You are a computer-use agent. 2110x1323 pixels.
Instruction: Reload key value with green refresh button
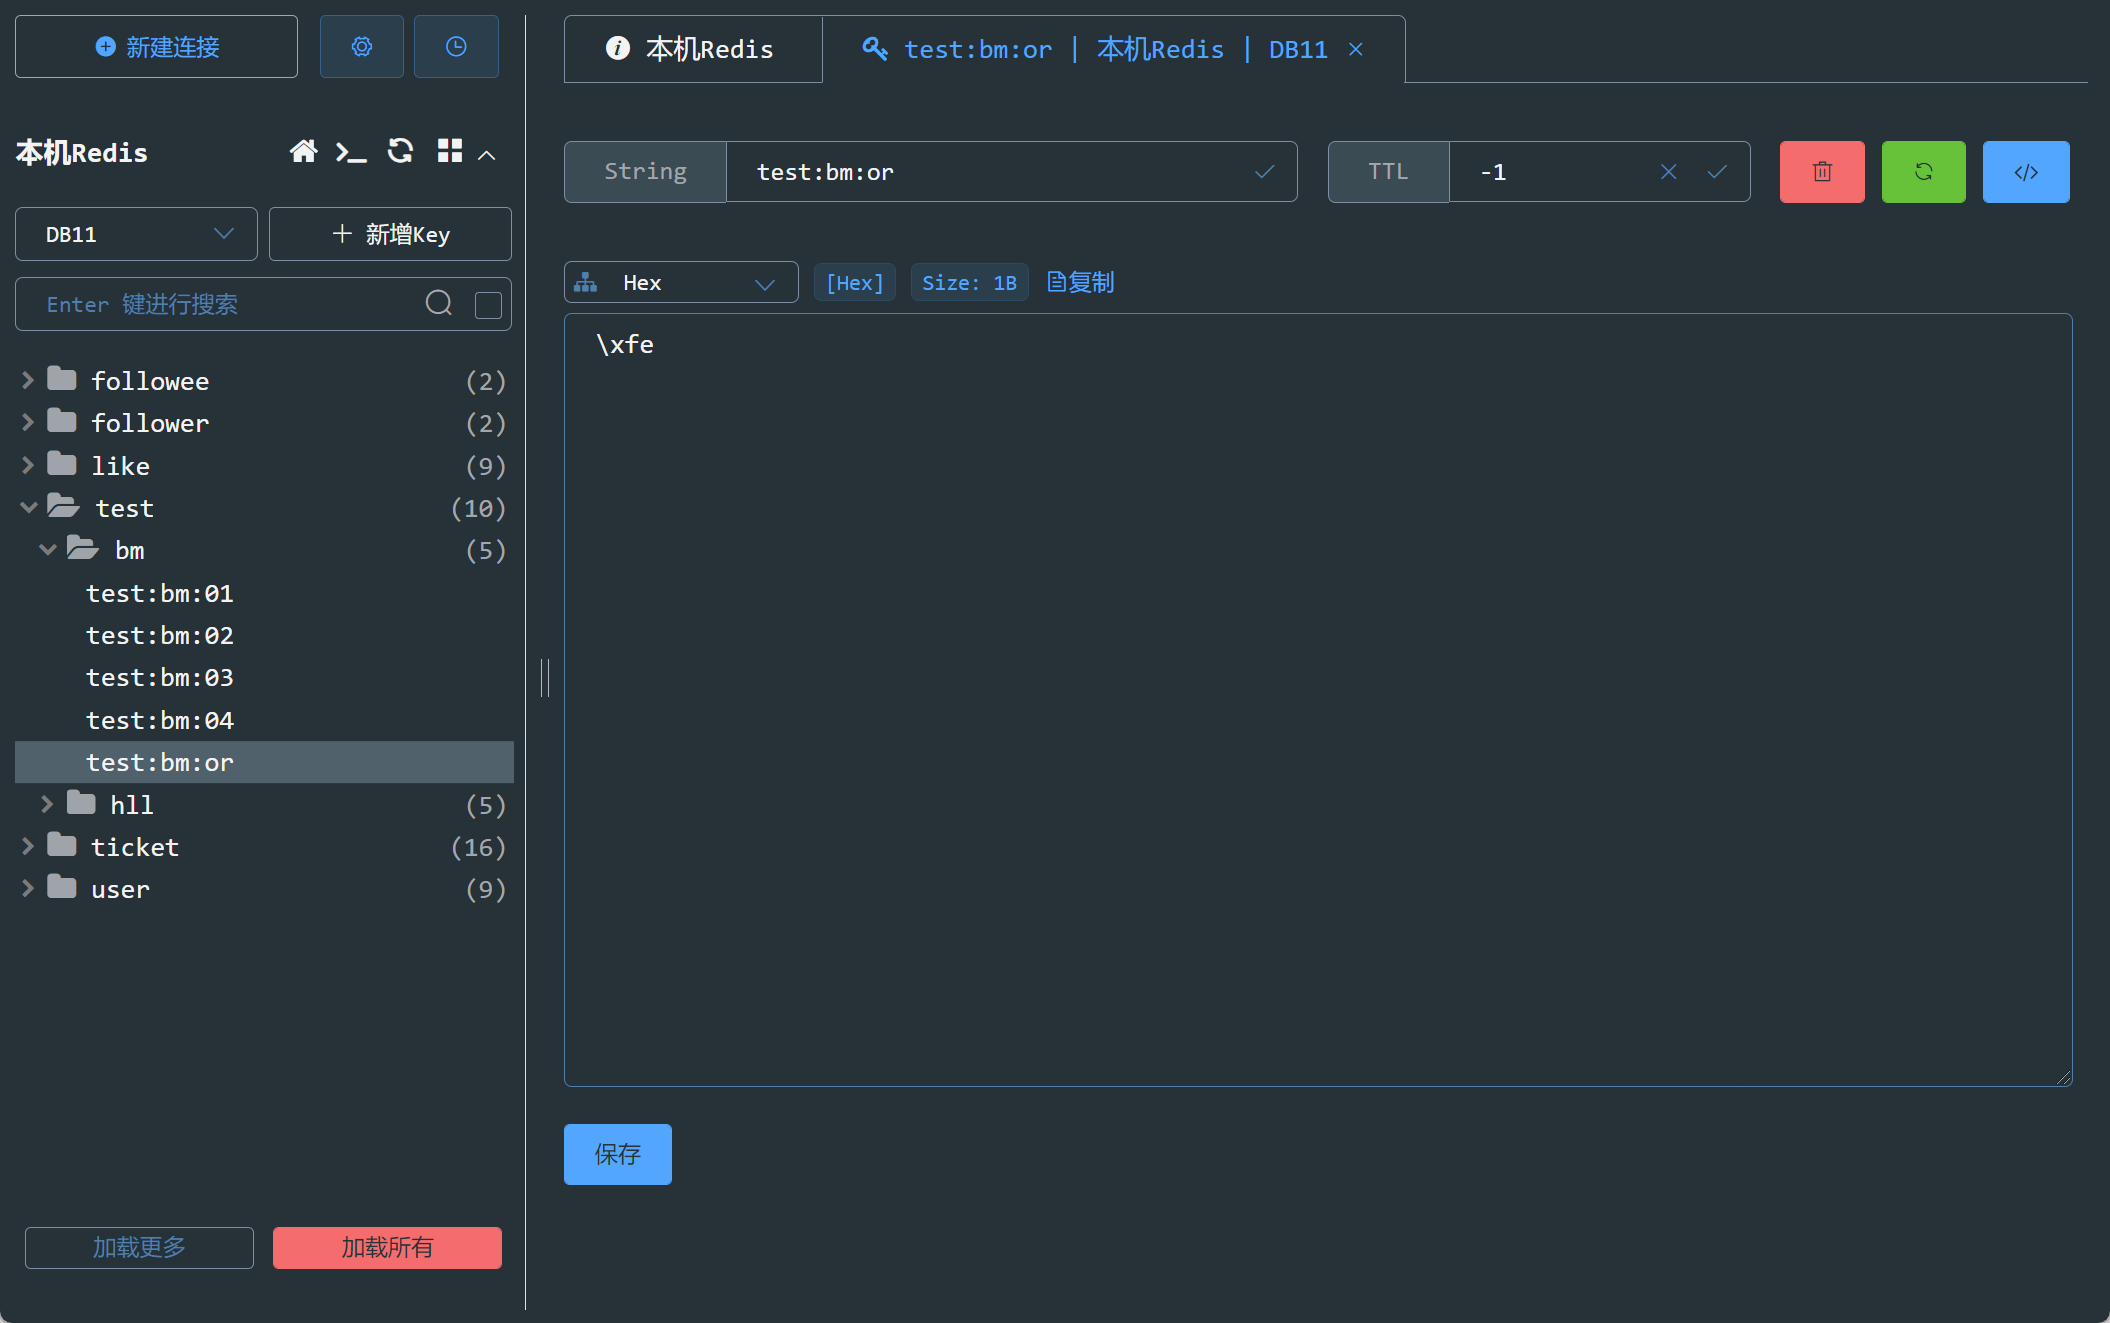tap(1923, 172)
